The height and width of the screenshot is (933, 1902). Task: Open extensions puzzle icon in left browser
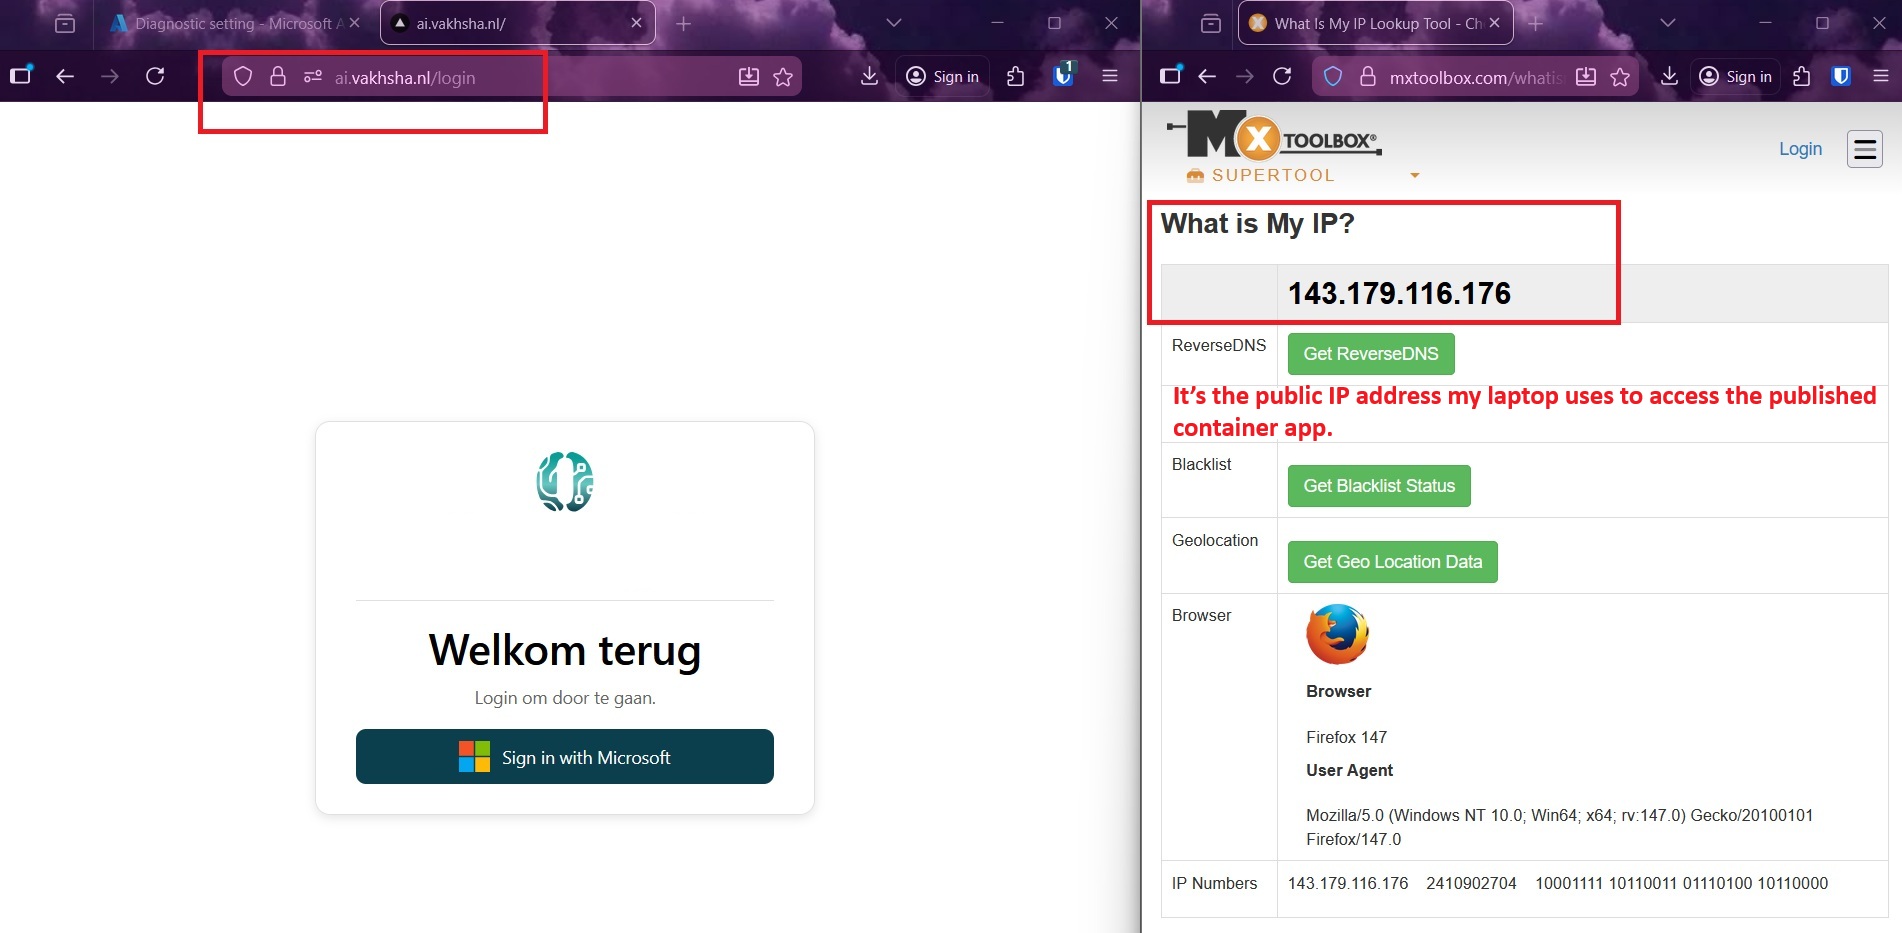1015,76
